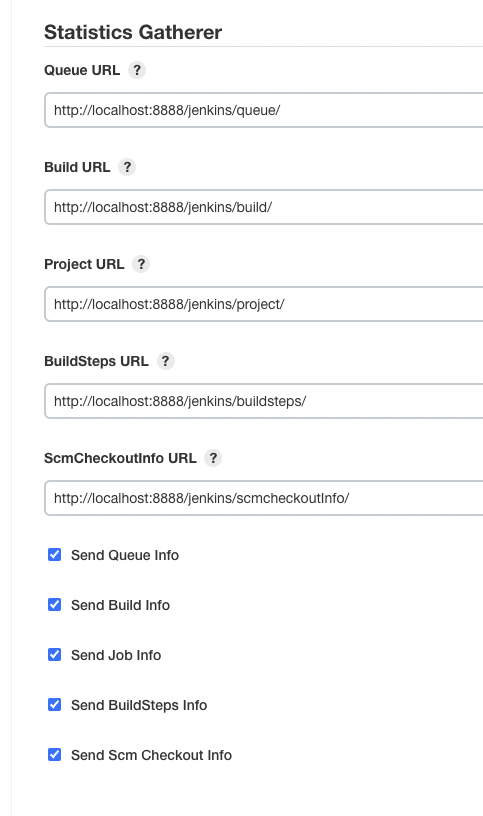Click the Build URL input field
The image size is (483, 816).
(264, 207)
